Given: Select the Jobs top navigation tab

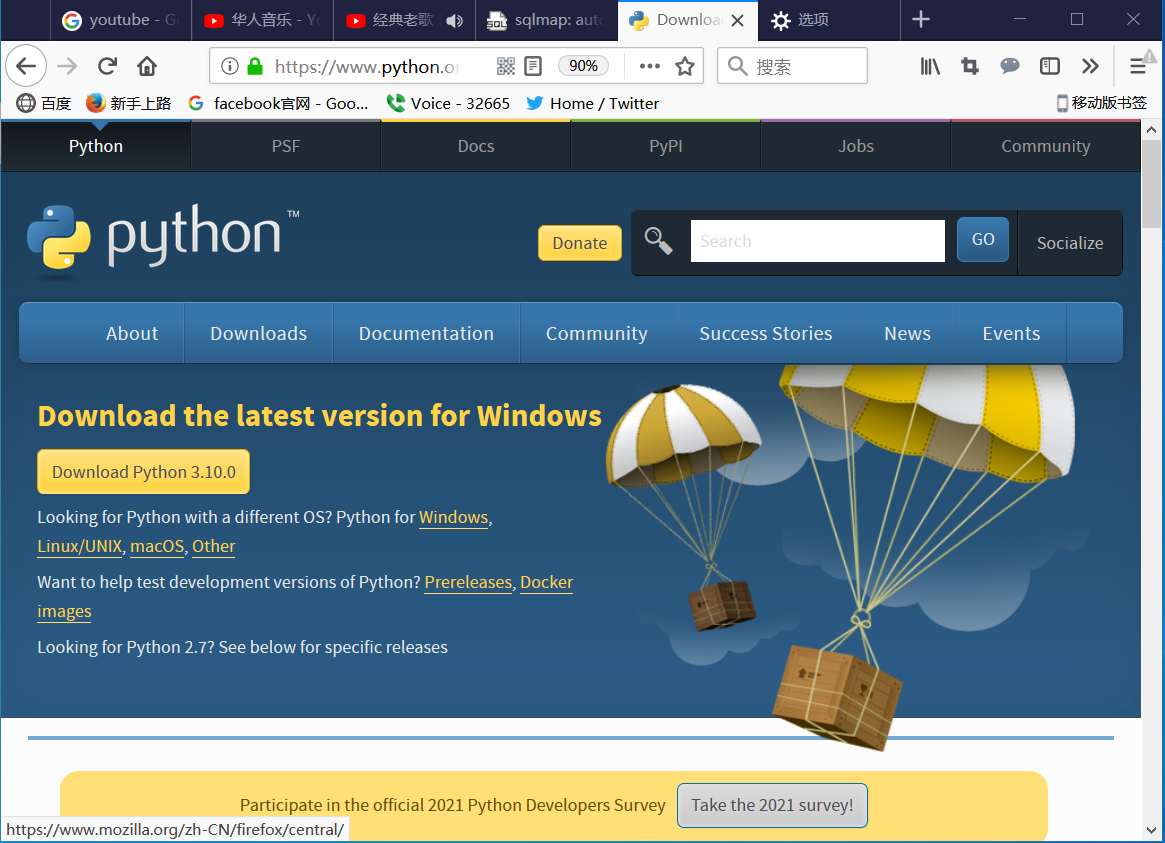Looking at the screenshot, I should [856, 146].
